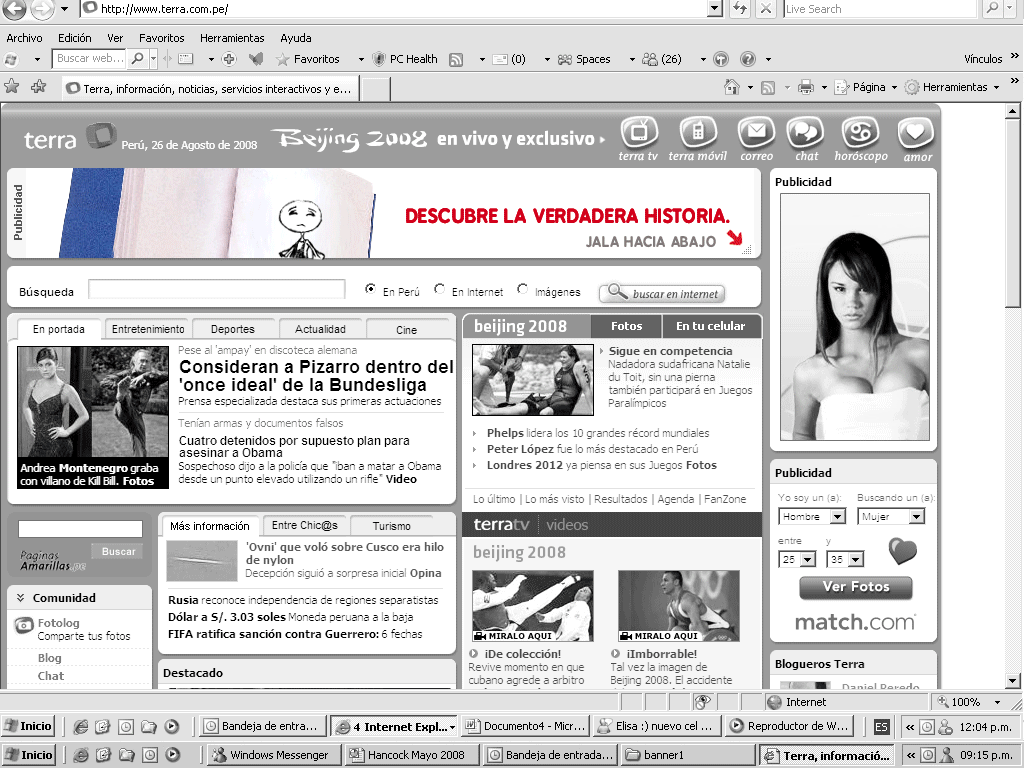
Task: Open the Resultados link under beijing 2008
Action: point(620,499)
